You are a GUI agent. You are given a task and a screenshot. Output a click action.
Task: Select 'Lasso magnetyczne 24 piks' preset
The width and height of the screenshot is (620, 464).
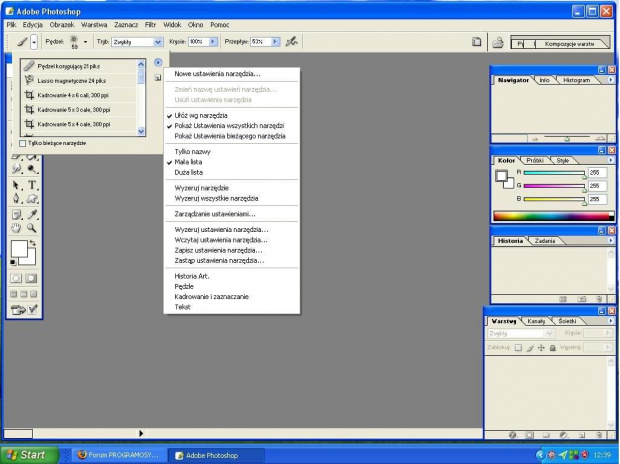click(x=79, y=81)
